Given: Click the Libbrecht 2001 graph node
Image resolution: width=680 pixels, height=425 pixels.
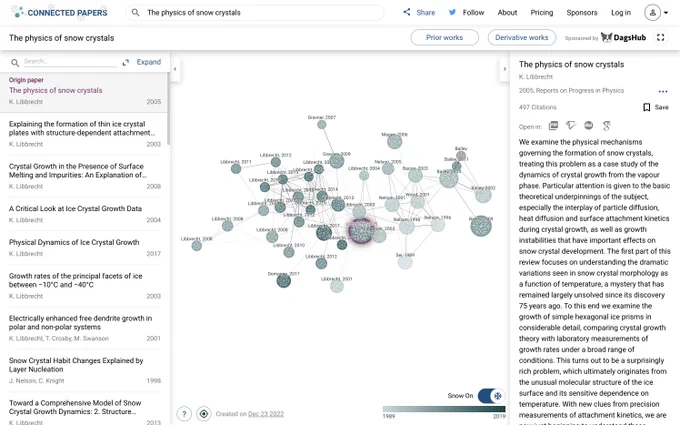Looking at the screenshot, I should 337,286.
